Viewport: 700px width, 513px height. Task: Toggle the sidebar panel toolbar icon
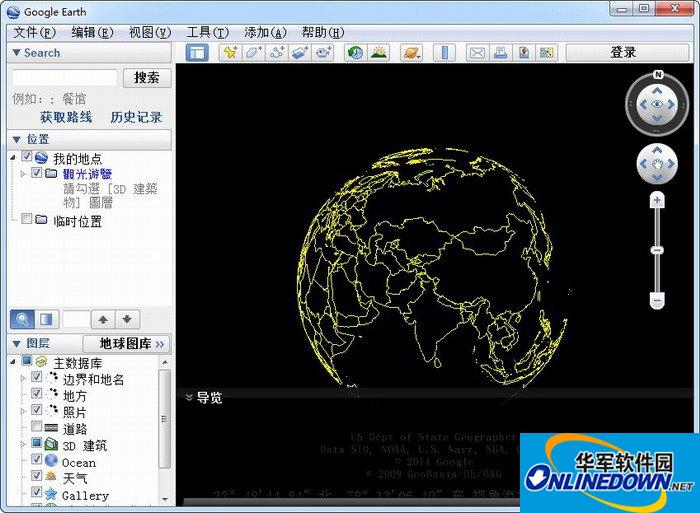[197, 53]
